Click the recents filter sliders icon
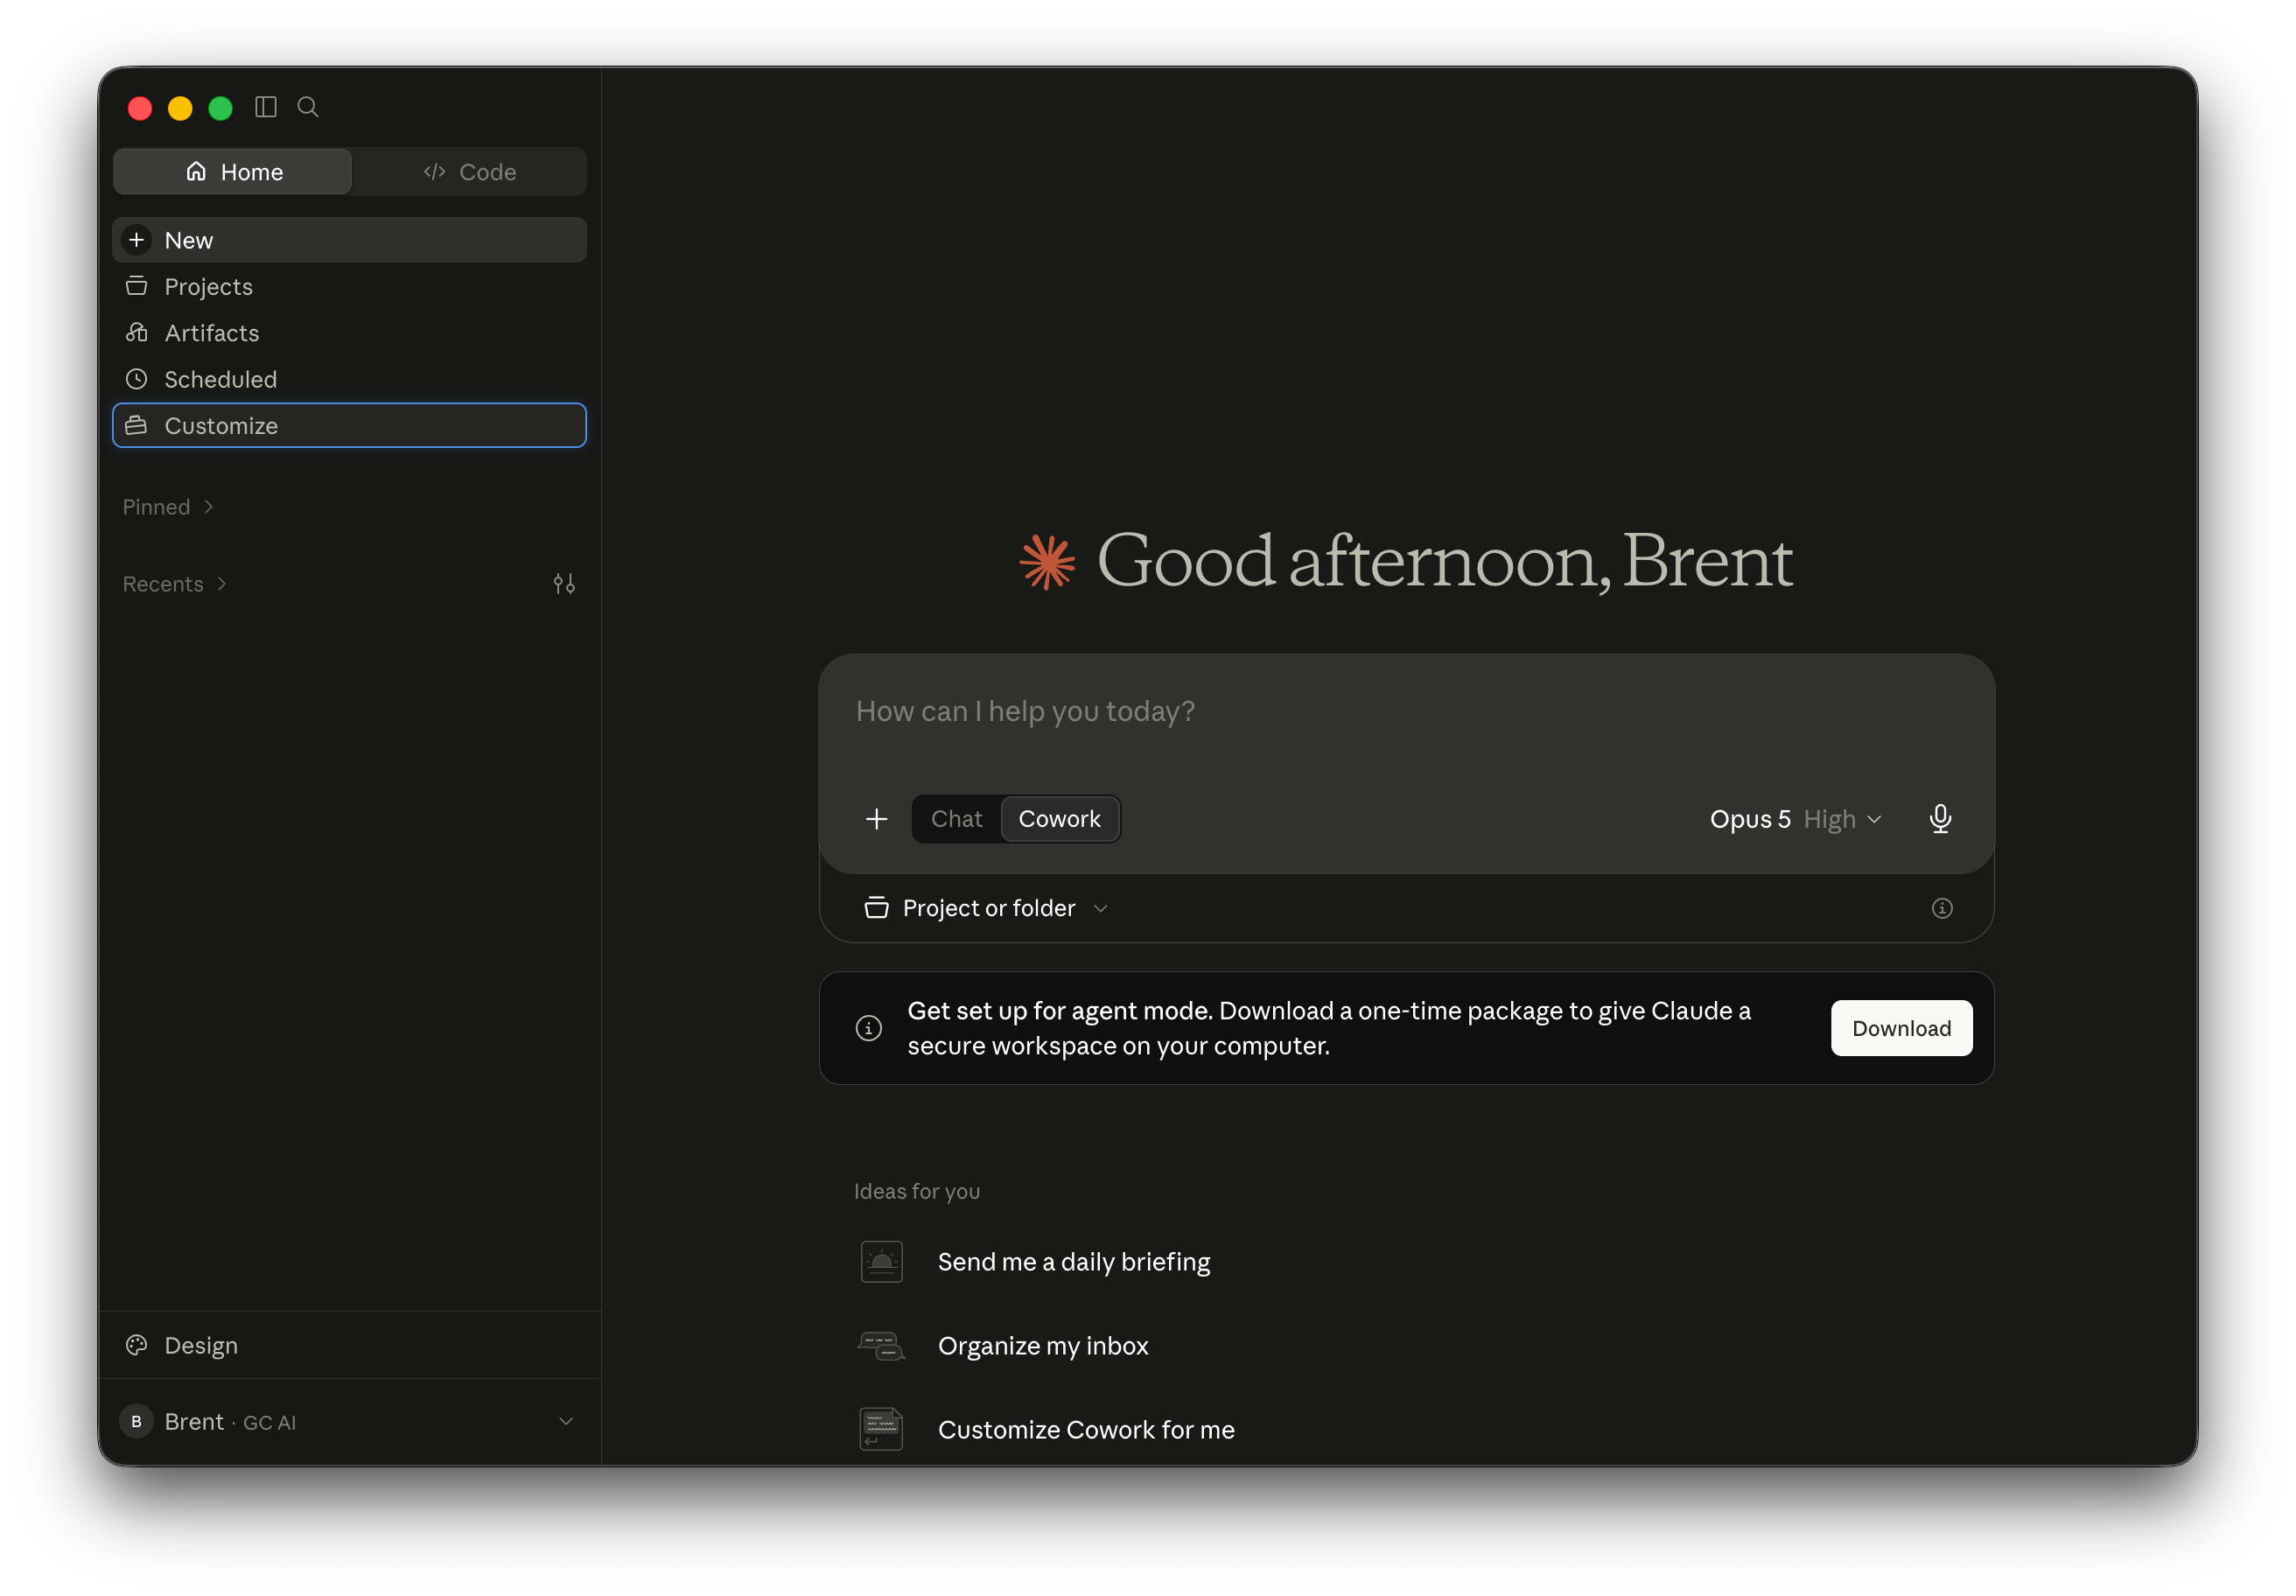This screenshot has width=2296, height=1596. pyautogui.click(x=564, y=584)
